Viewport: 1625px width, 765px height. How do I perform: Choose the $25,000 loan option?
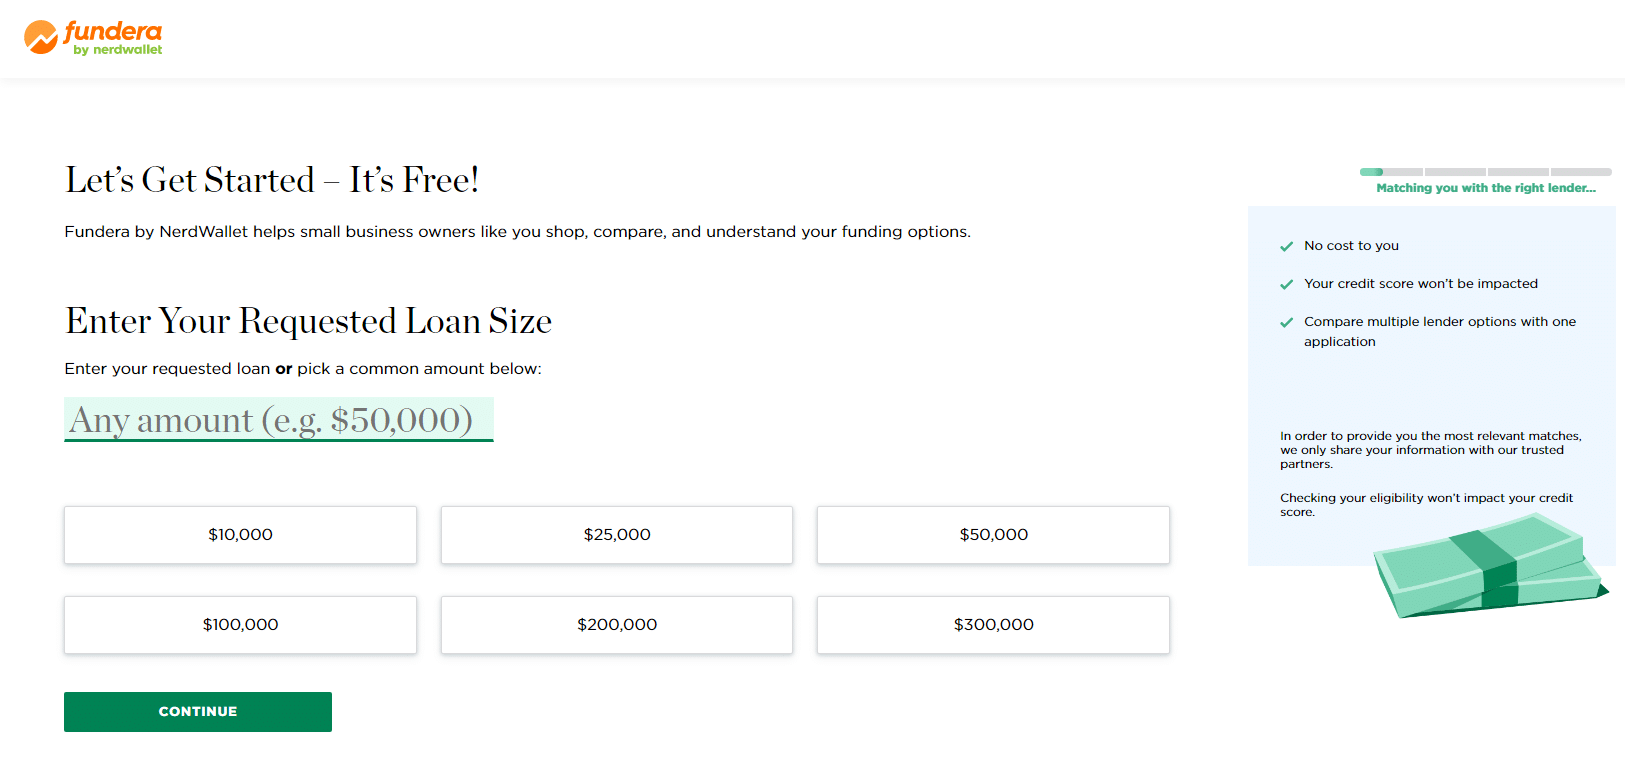coord(617,535)
